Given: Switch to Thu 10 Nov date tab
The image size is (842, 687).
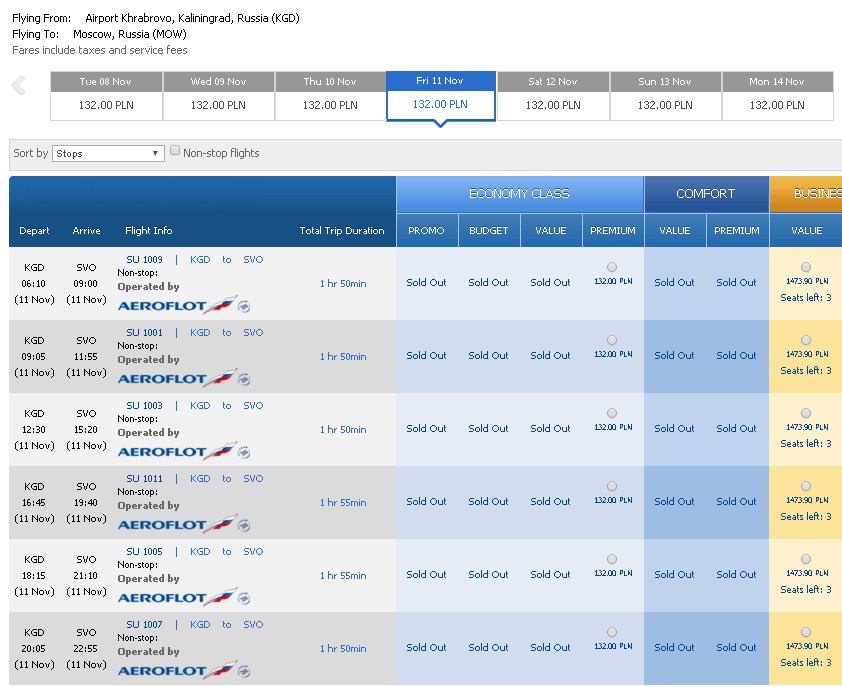Looking at the screenshot, I should 330,96.
